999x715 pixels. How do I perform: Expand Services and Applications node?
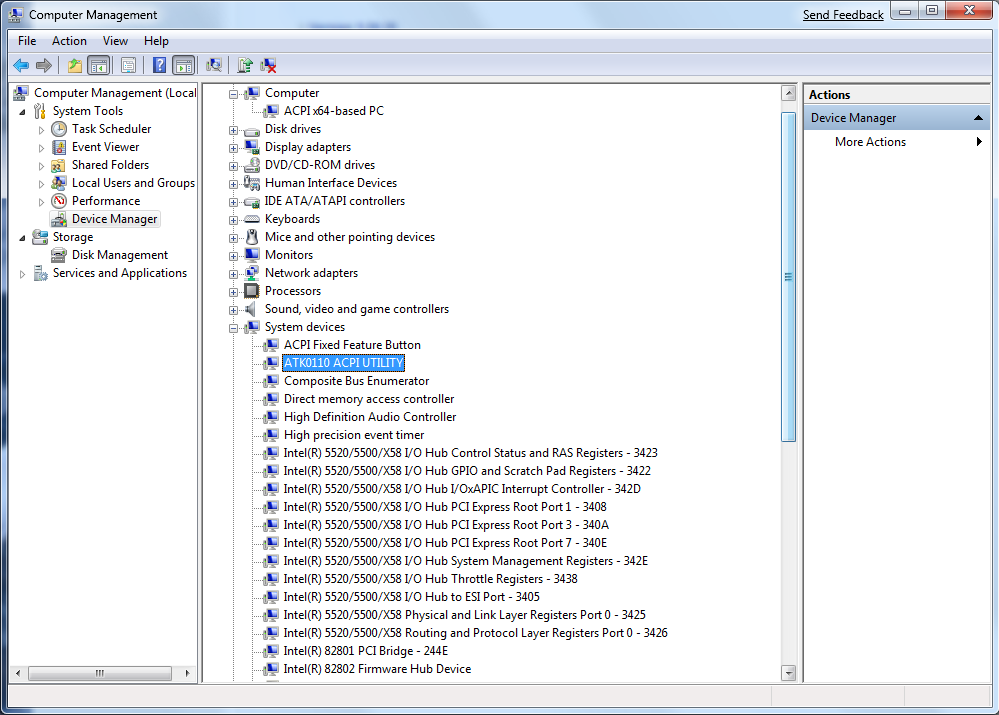point(23,274)
